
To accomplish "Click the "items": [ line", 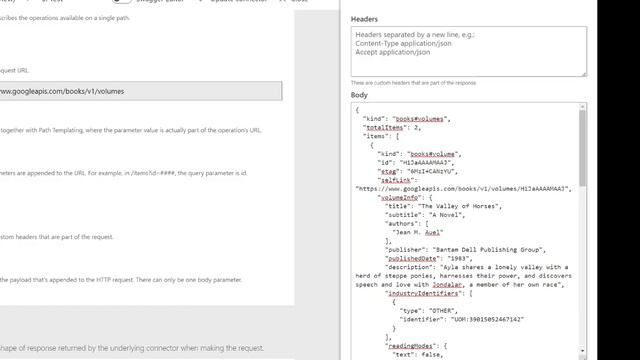I will pyautogui.click(x=381, y=136).
